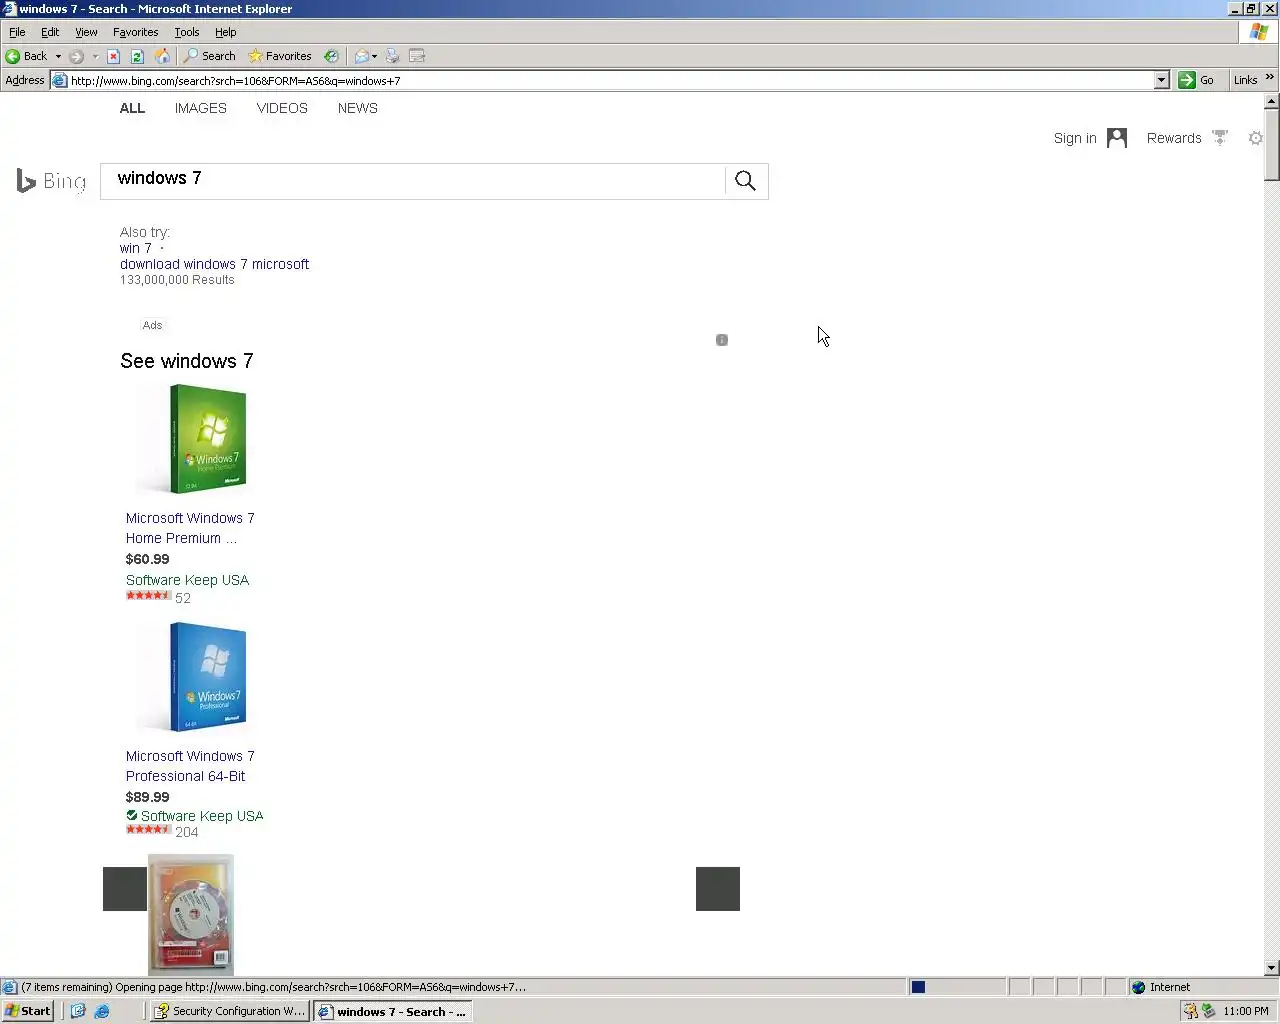
Task: Go to the Home page icon
Action: point(162,56)
